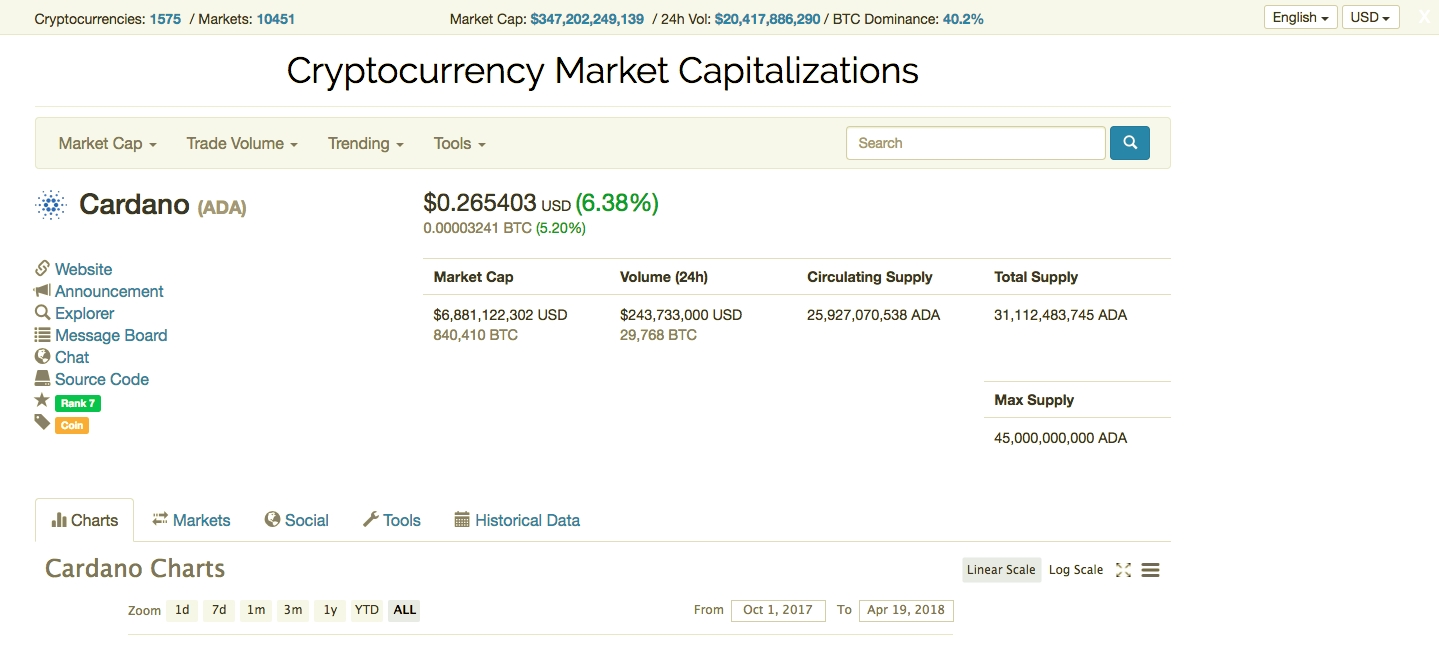Switch to the Tools tab
The height and width of the screenshot is (659, 1439).
coord(392,520)
